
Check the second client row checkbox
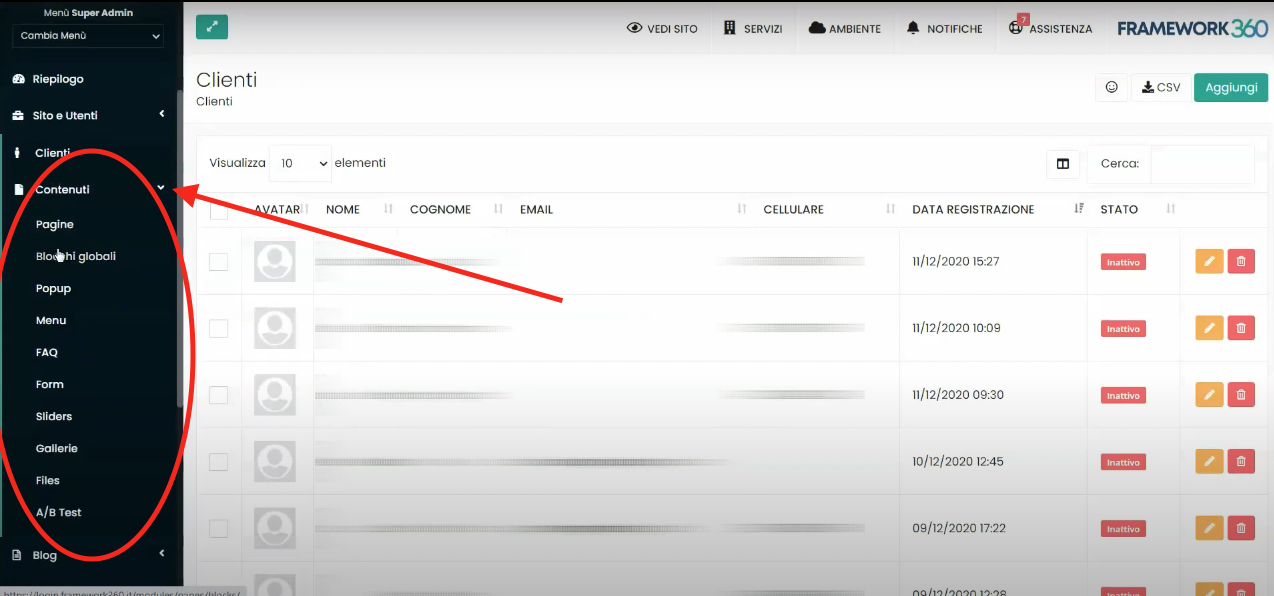tap(218, 328)
